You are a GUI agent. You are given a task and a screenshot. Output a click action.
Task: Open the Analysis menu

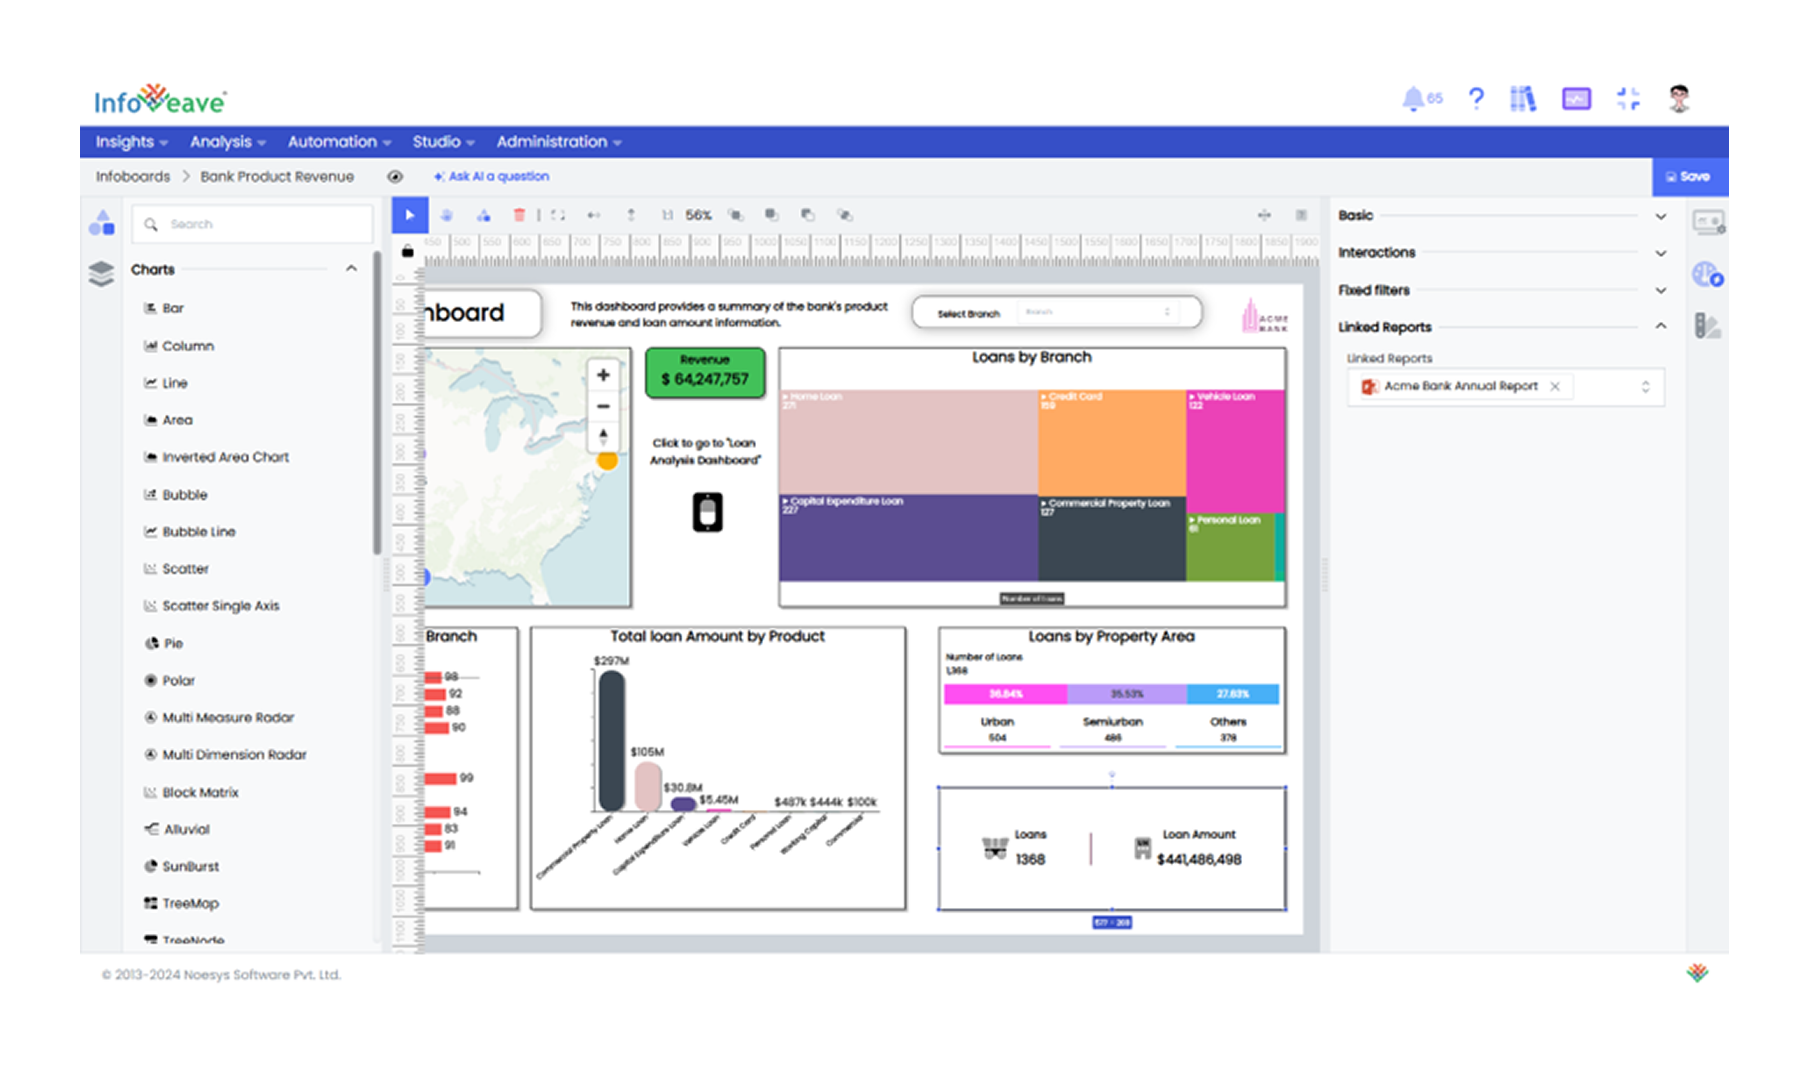(x=227, y=142)
